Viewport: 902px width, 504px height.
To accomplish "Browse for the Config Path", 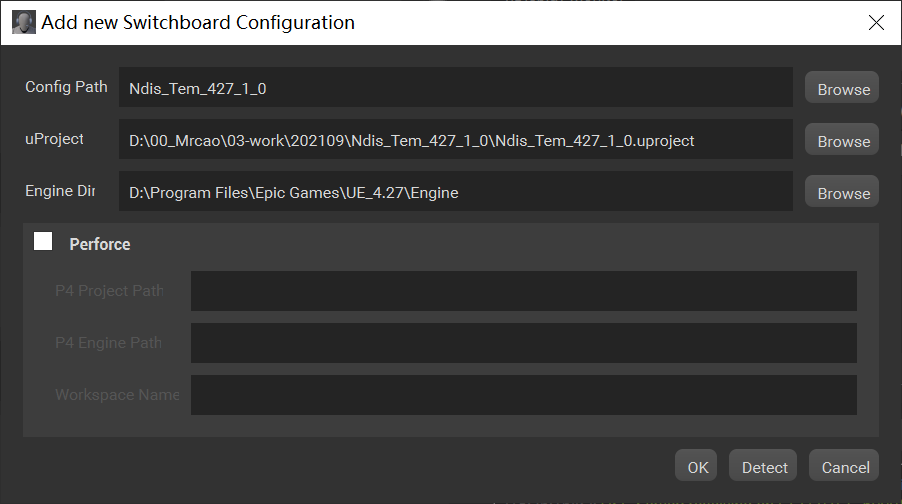I will tap(842, 87).
